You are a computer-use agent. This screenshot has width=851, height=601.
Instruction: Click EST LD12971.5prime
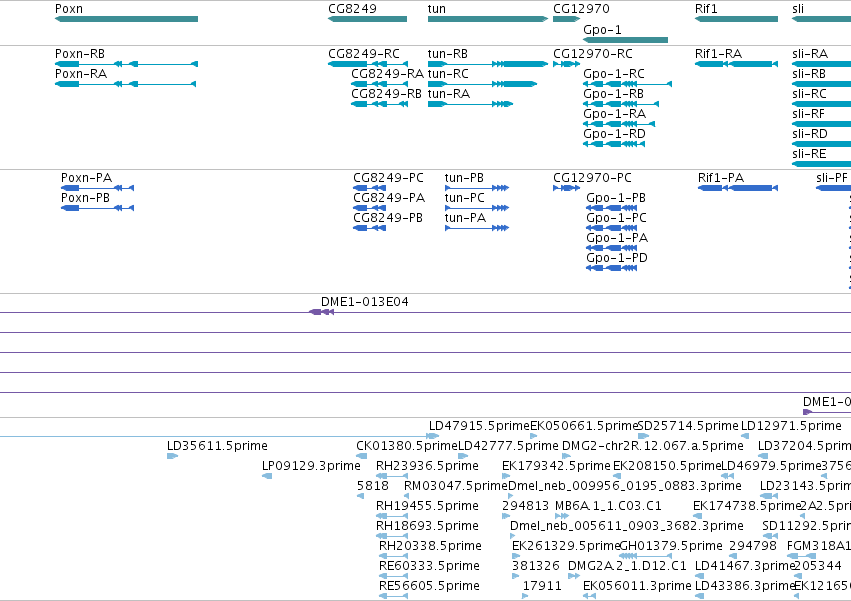791,426
